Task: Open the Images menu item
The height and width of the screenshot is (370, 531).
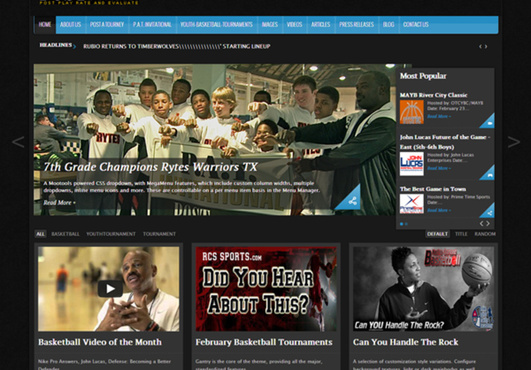Action: click(270, 25)
